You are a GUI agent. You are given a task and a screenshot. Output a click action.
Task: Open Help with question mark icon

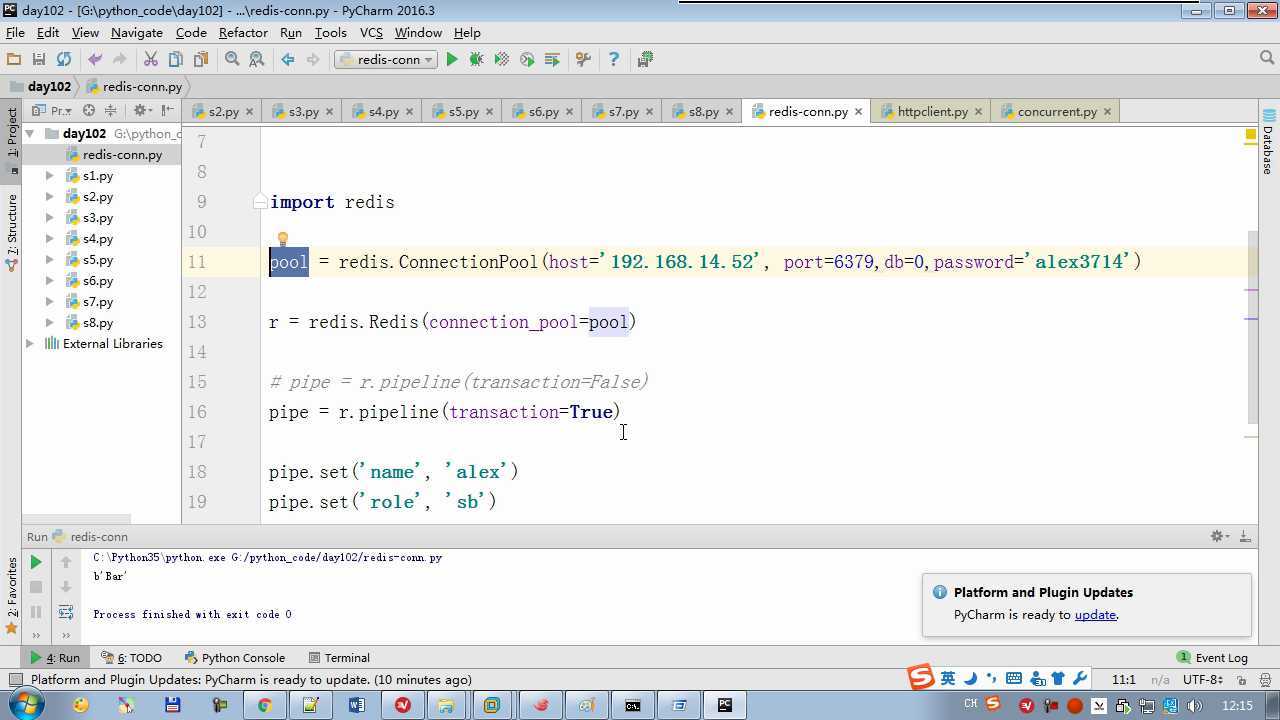614,60
